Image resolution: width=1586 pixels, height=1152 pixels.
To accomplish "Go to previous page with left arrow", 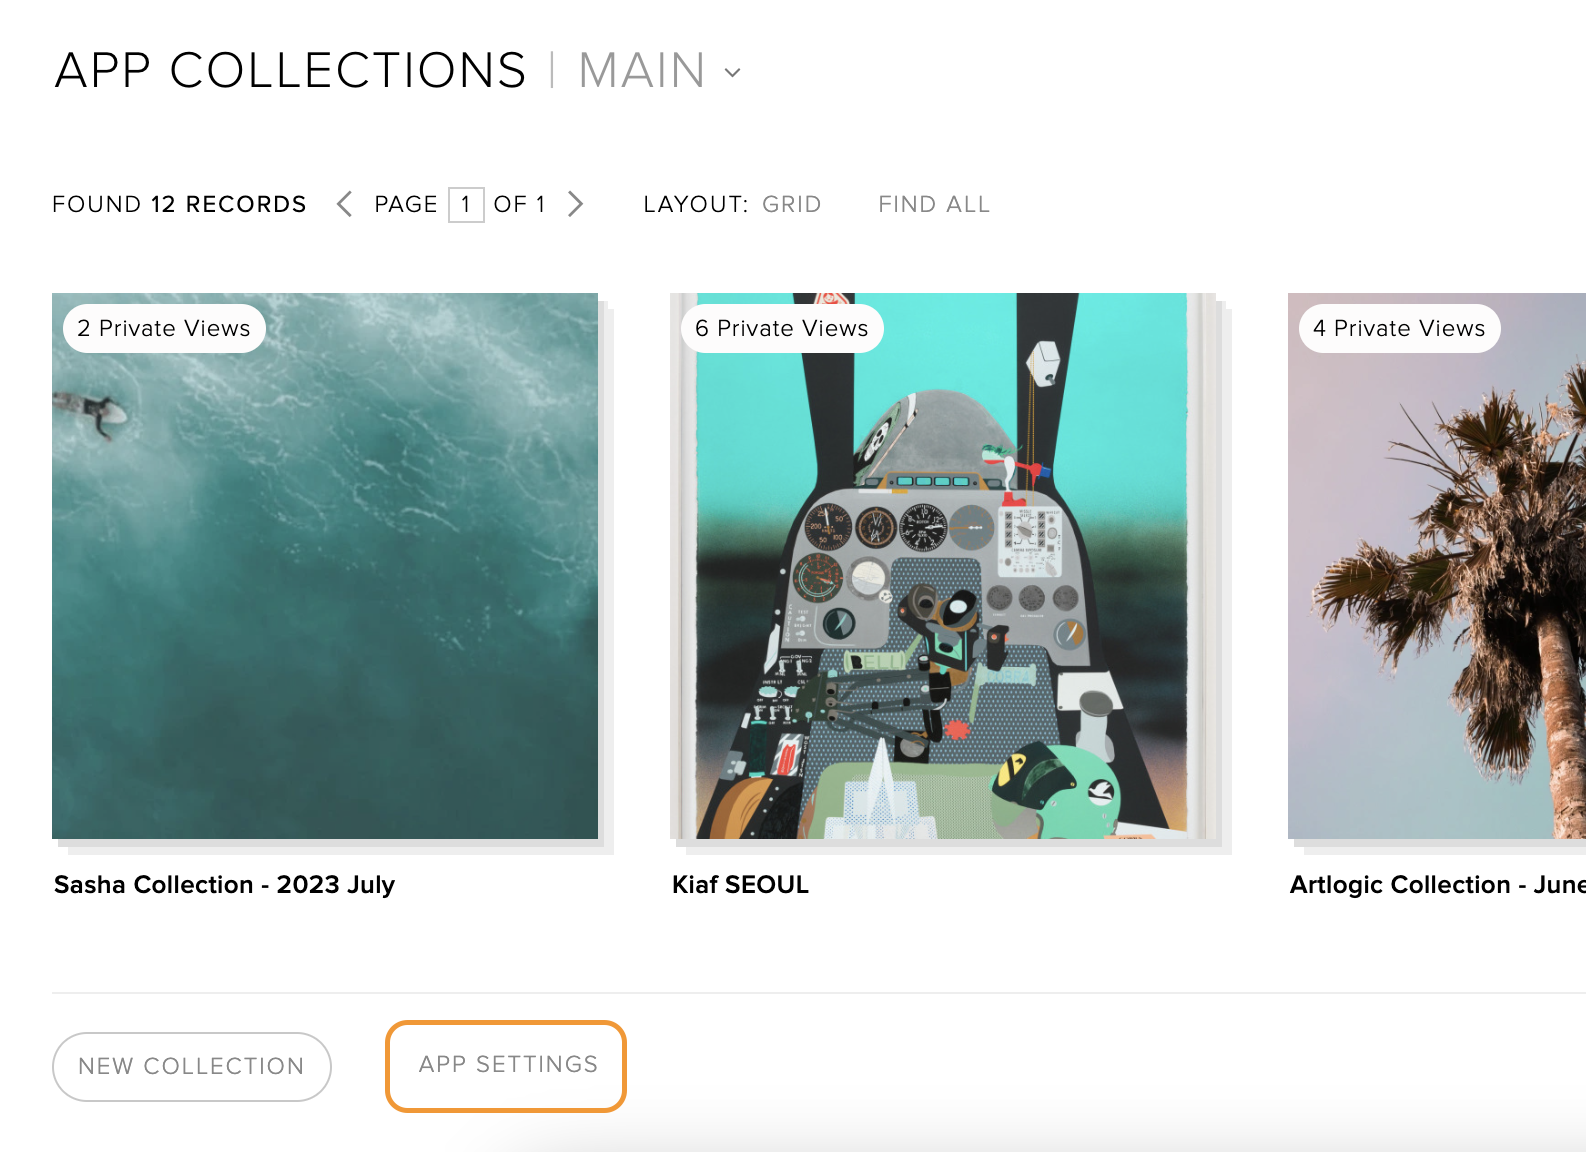I will tap(344, 204).
